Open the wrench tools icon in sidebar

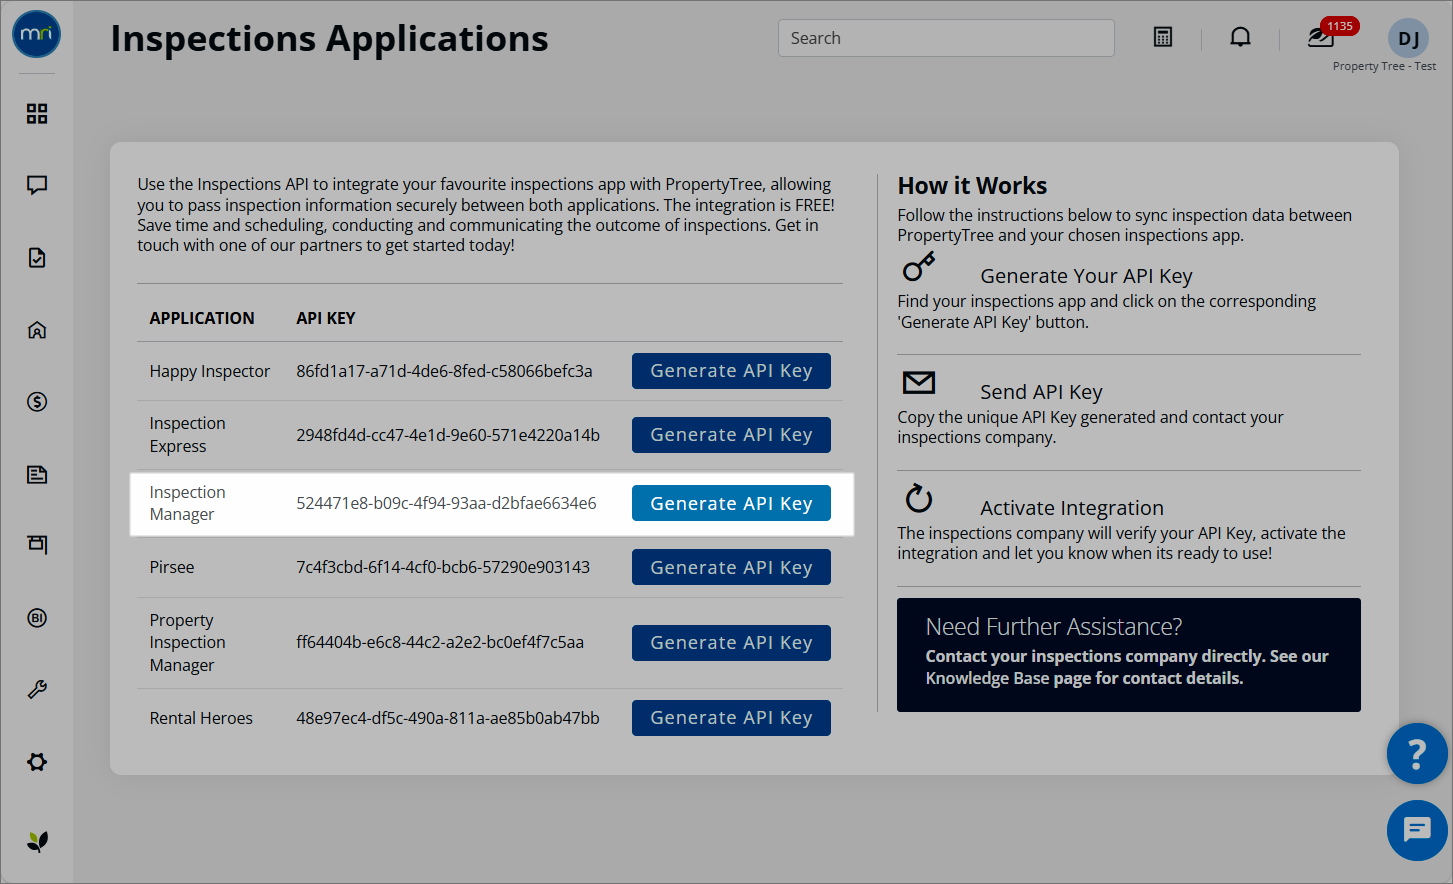point(37,690)
